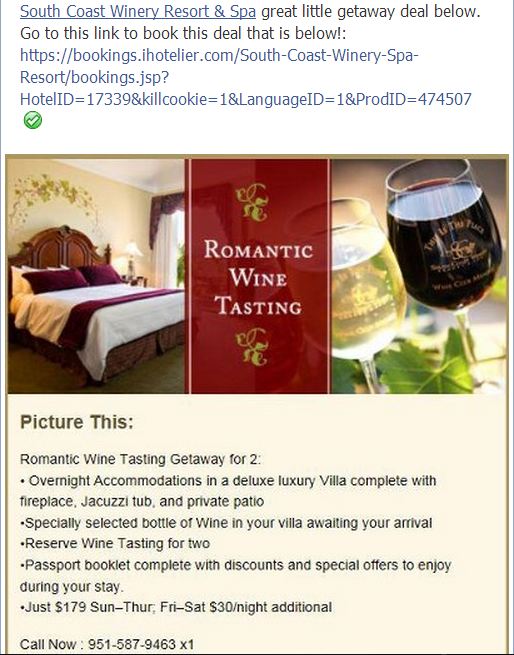Screen dimensions: 514x655
Task: Click the Just $179 Sun–Thur pricing line
Action: click(x=176, y=607)
